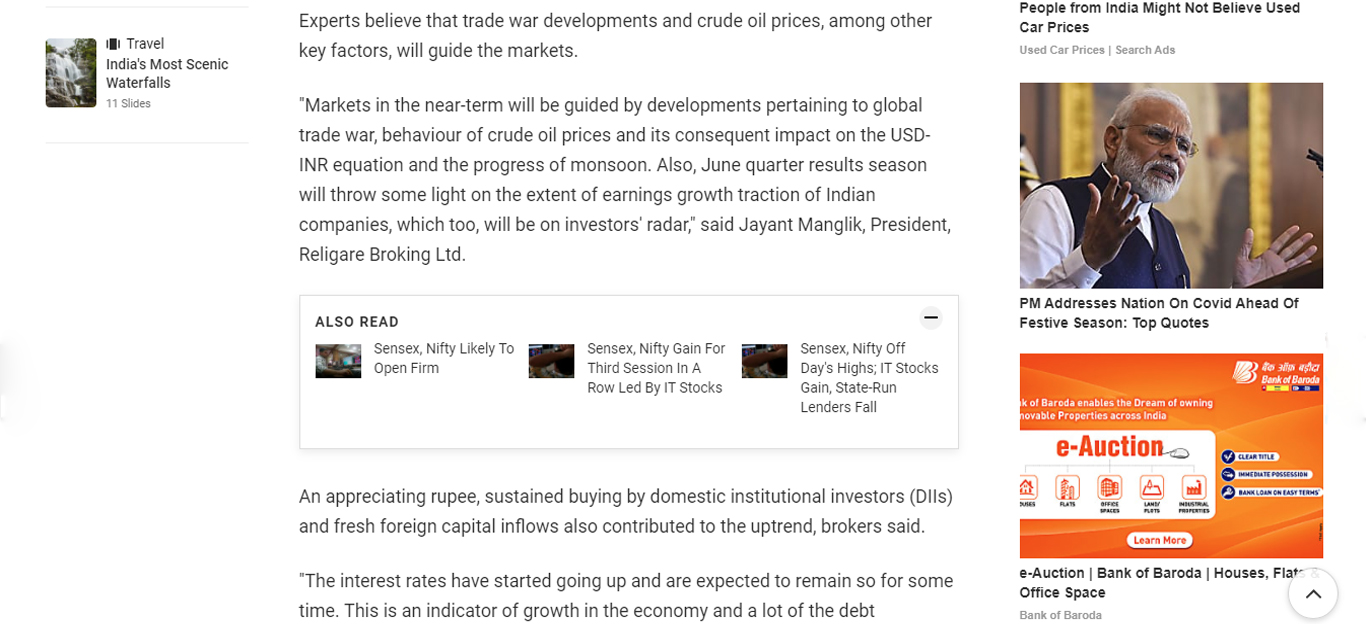Open India's Most Scenic Waterfalls link
This screenshot has width=1366, height=624.
(x=167, y=74)
